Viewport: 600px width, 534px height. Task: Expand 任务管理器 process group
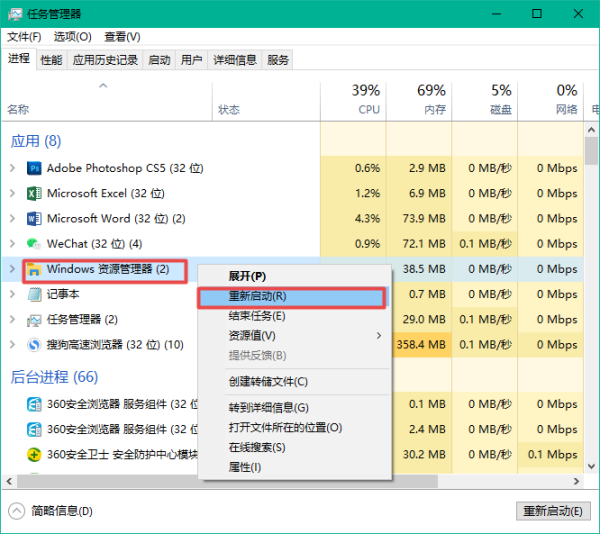pos(12,320)
